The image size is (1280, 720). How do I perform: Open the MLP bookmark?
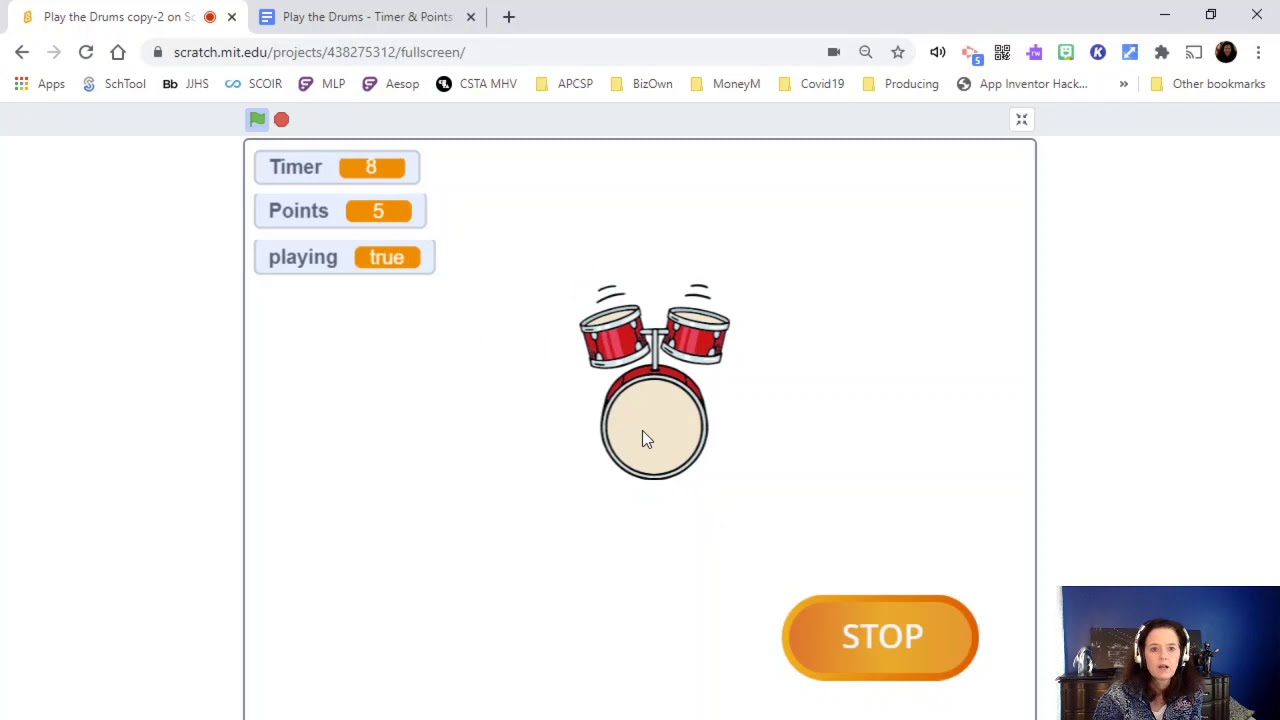(322, 84)
